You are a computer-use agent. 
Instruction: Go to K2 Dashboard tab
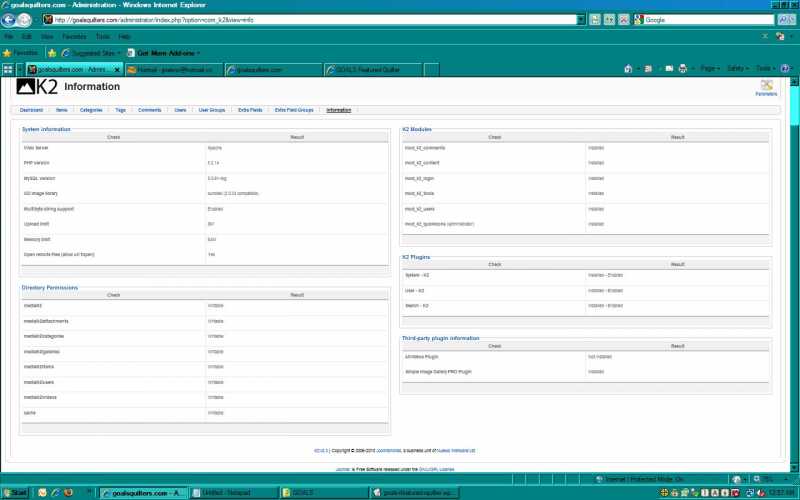[32, 110]
